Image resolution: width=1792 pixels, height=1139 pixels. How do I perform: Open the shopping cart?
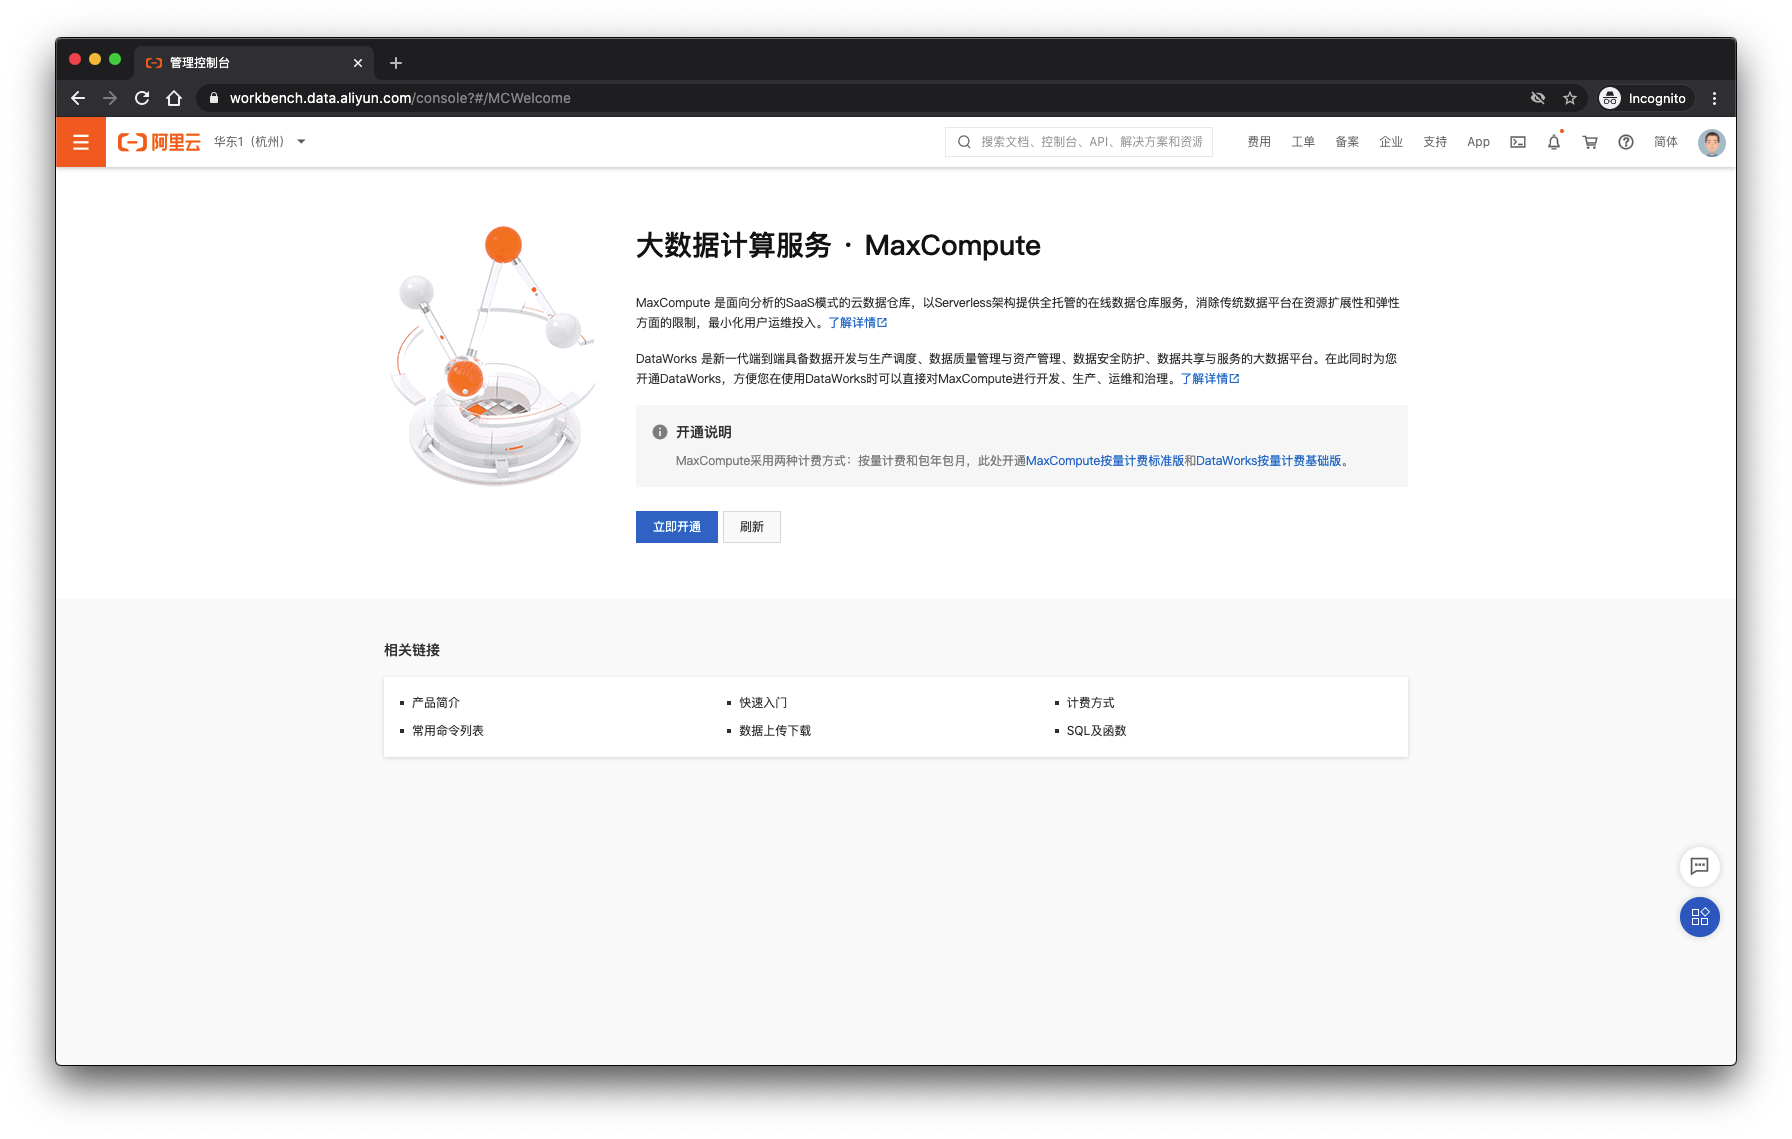coord(1589,142)
